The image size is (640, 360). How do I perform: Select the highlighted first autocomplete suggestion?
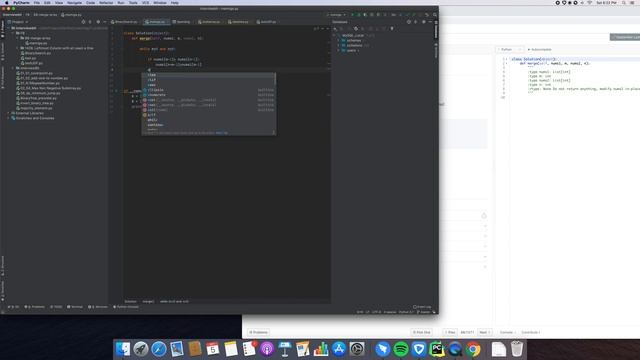click(208, 75)
